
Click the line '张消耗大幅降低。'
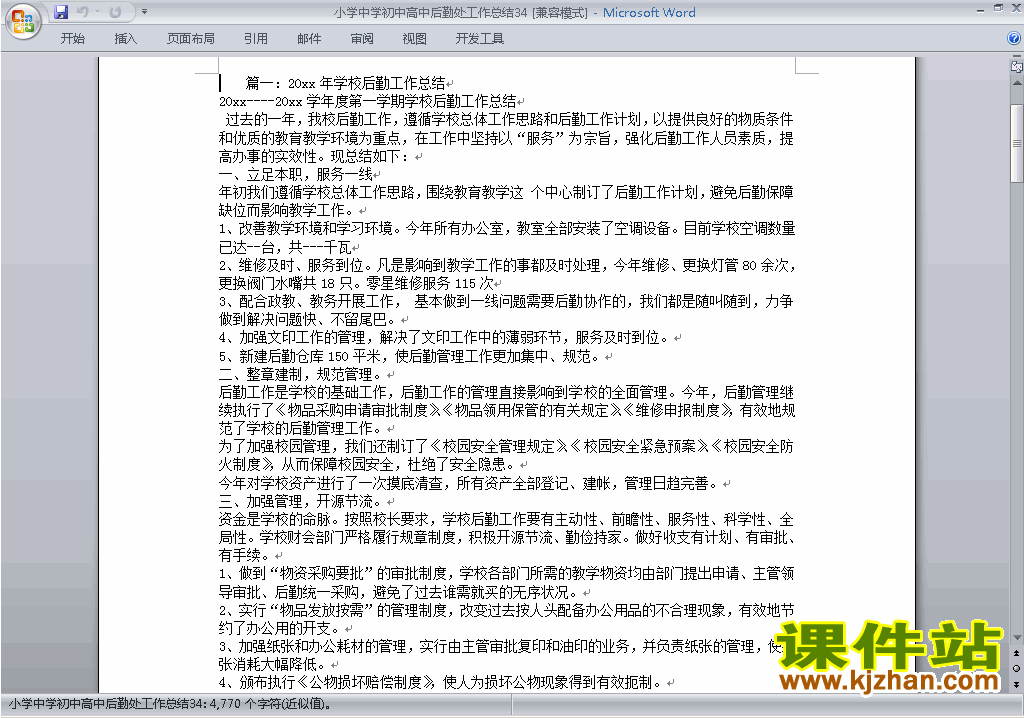(x=274, y=664)
